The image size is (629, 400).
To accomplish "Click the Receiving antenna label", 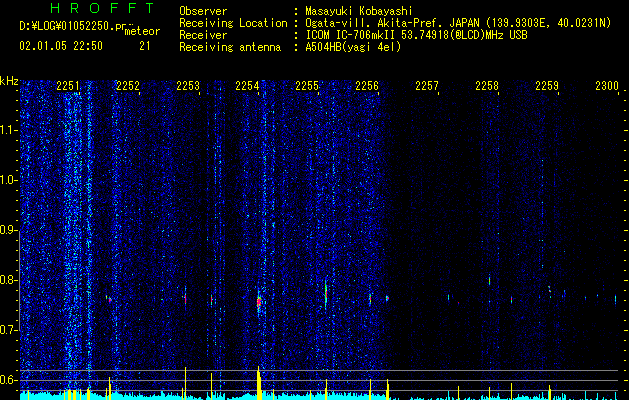I will click(230, 47).
